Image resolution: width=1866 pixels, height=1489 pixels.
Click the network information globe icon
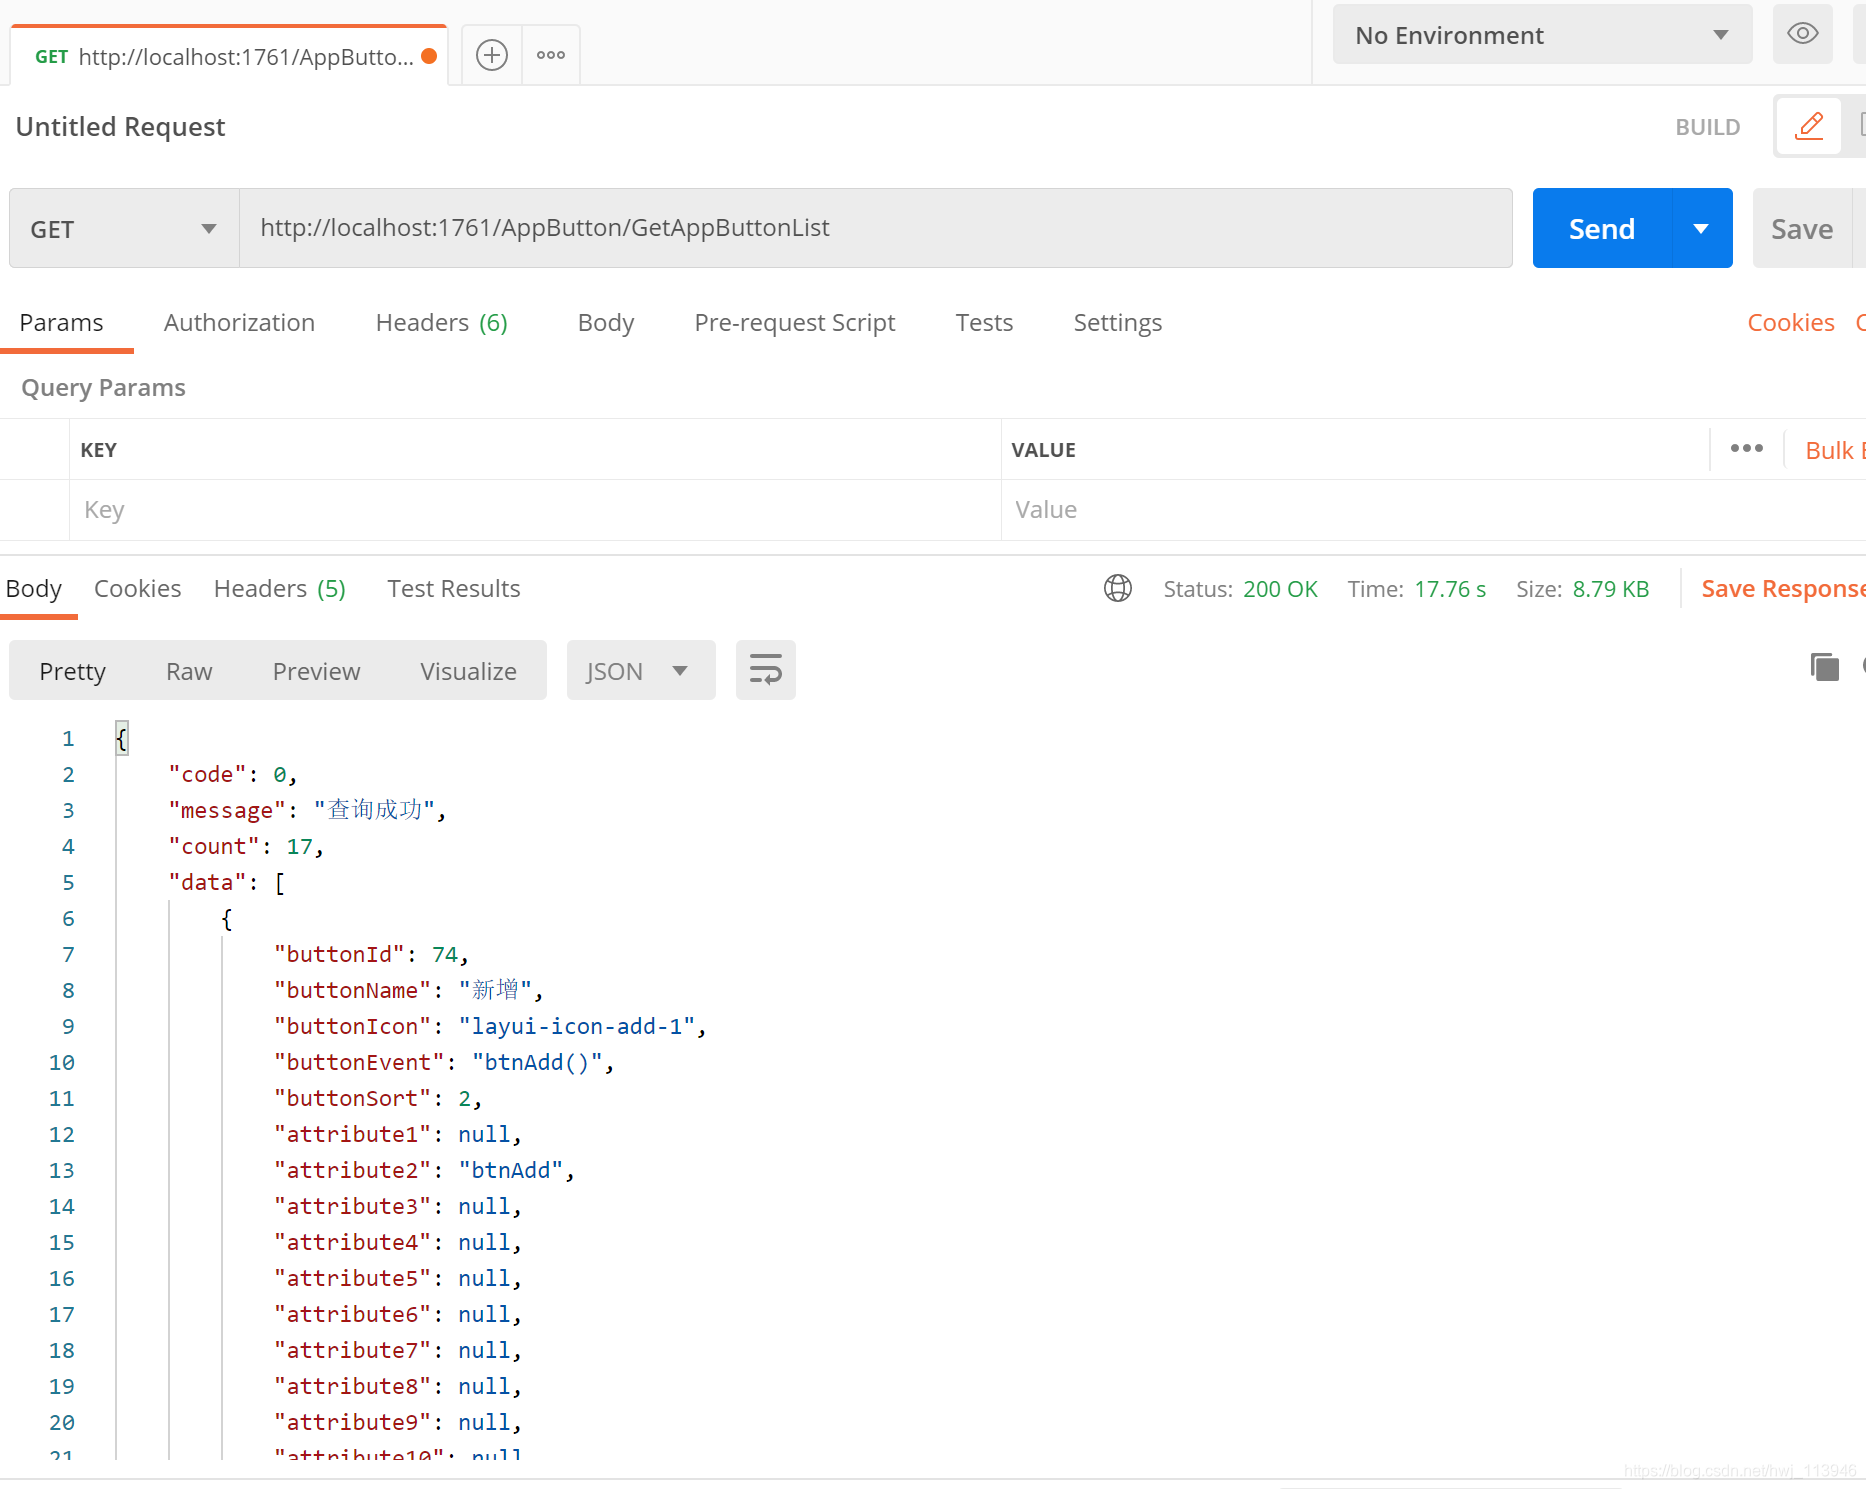1117,588
